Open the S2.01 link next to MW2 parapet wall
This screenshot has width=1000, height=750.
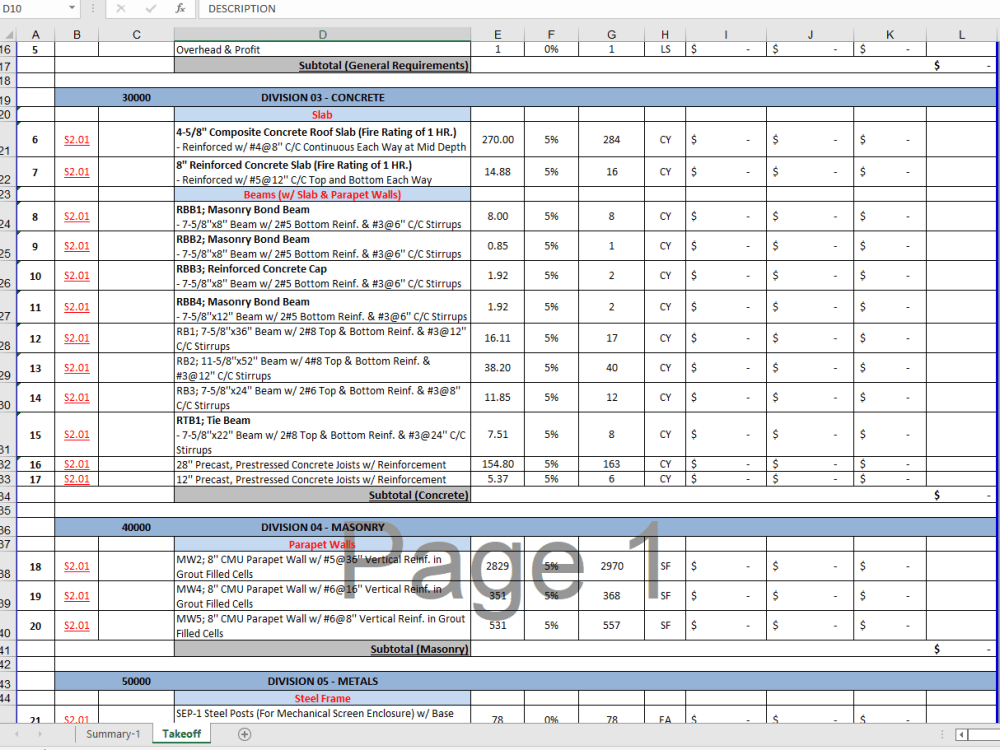(76, 566)
